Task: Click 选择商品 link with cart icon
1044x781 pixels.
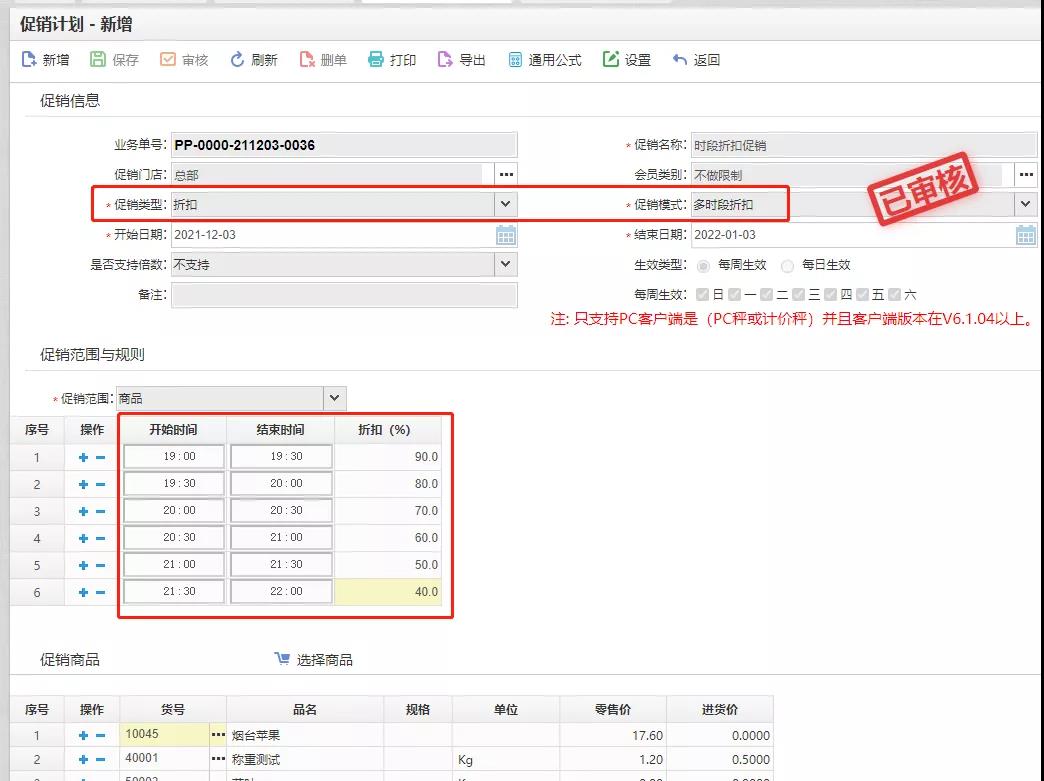Action: coord(314,660)
